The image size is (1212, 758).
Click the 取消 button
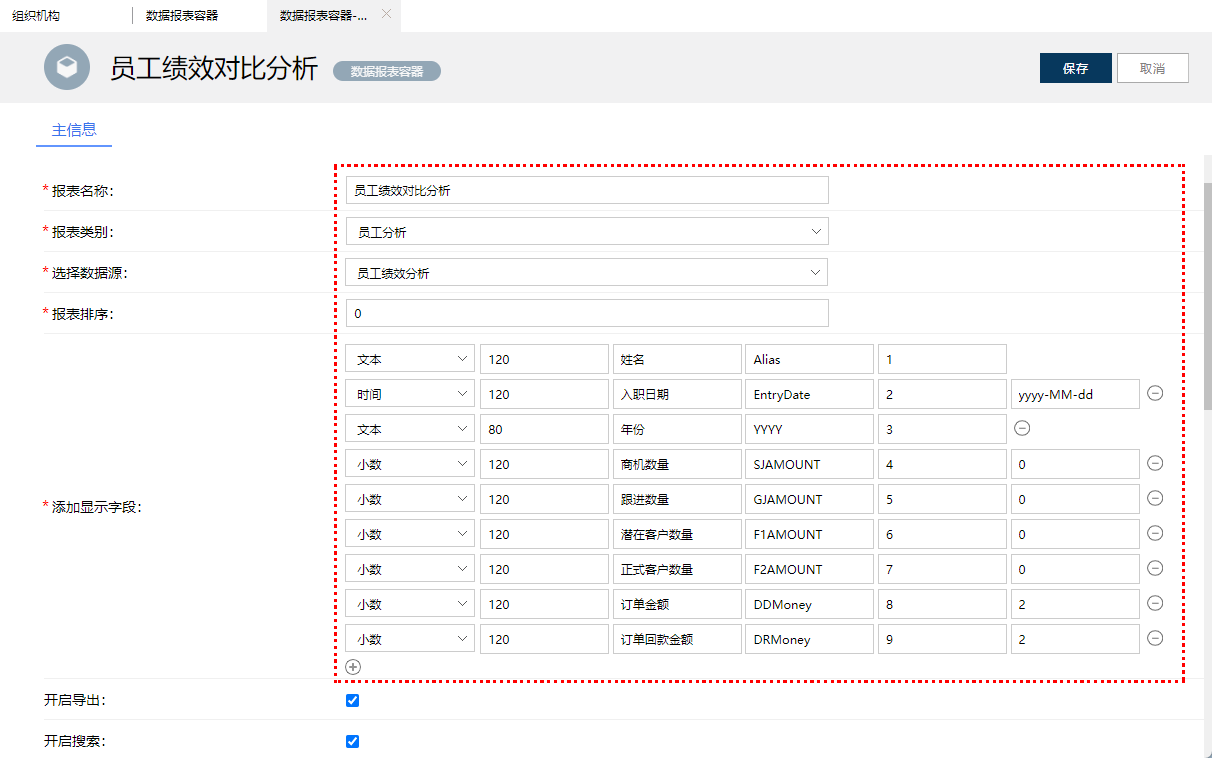tap(1152, 67)
